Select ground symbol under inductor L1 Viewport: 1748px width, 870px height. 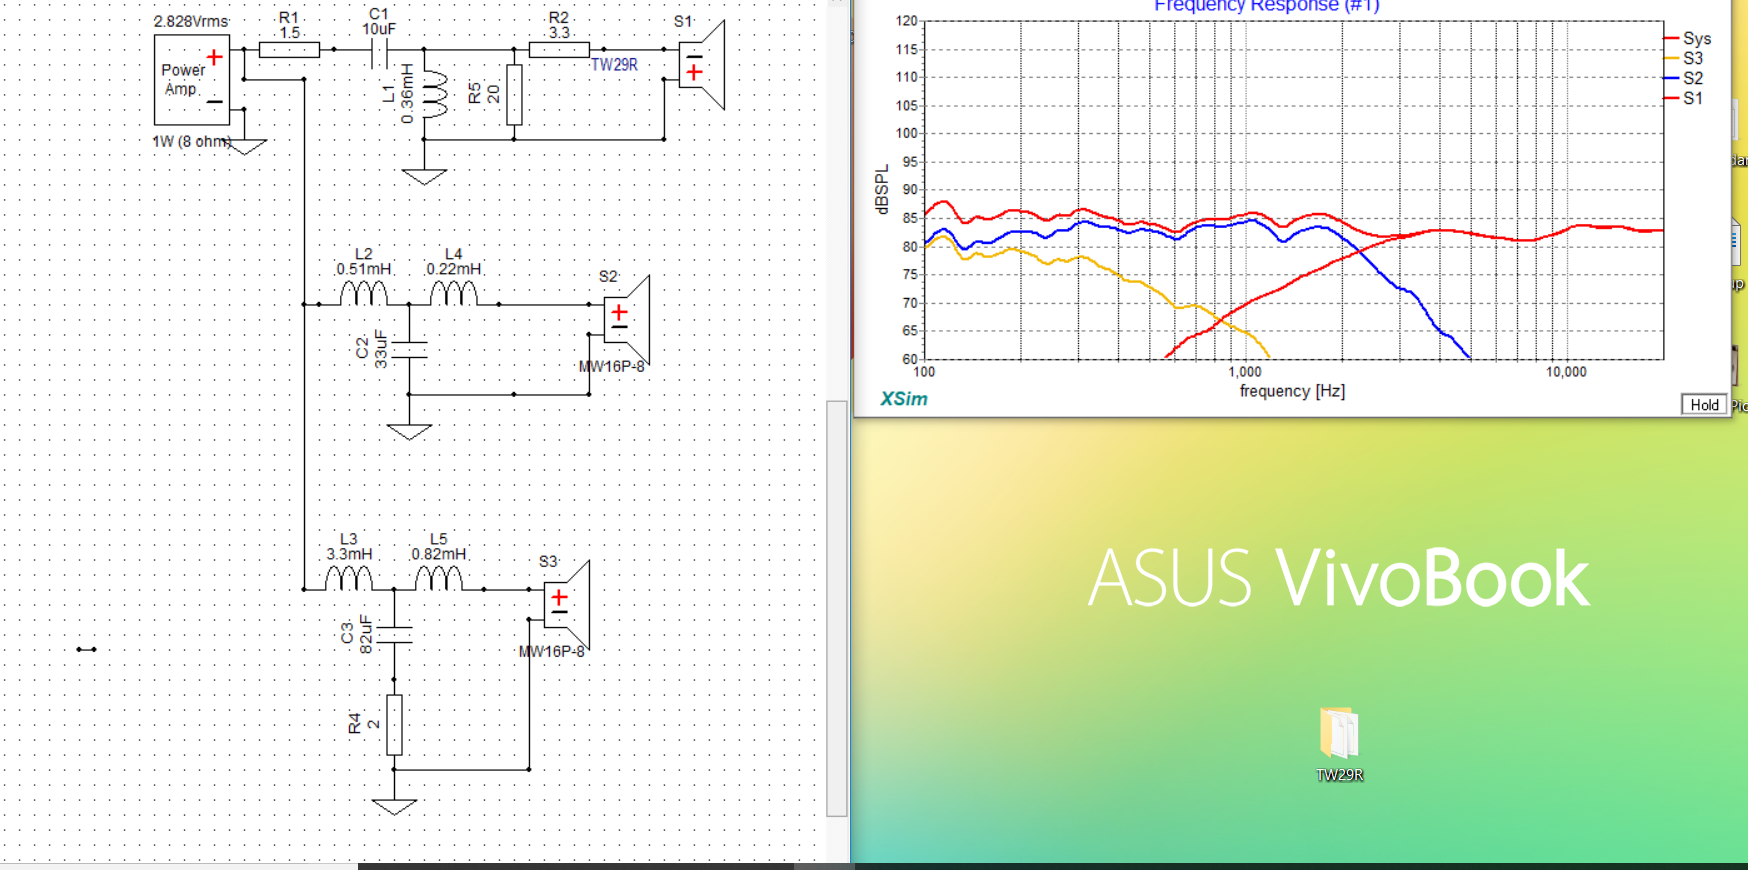(424, 177)
